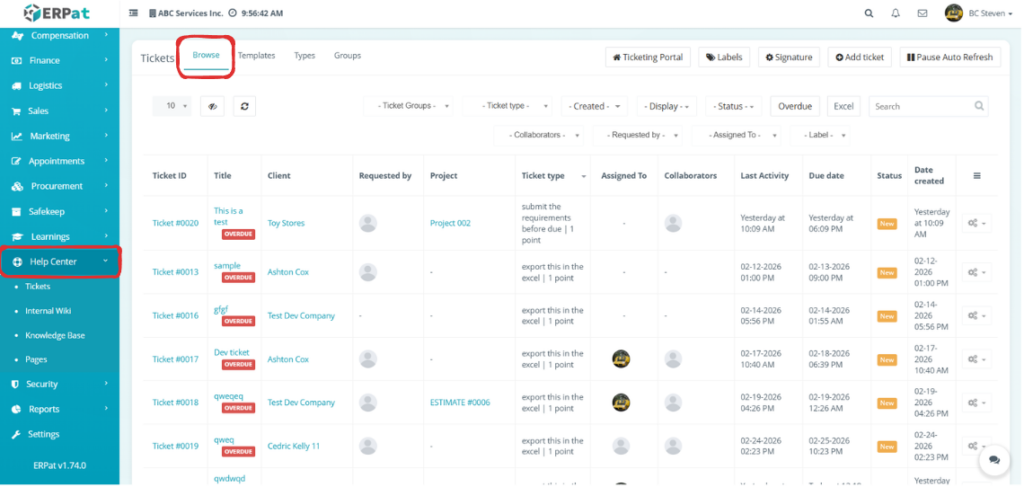
Task: Click the Add ticket button
Action: tap(859, 57)
